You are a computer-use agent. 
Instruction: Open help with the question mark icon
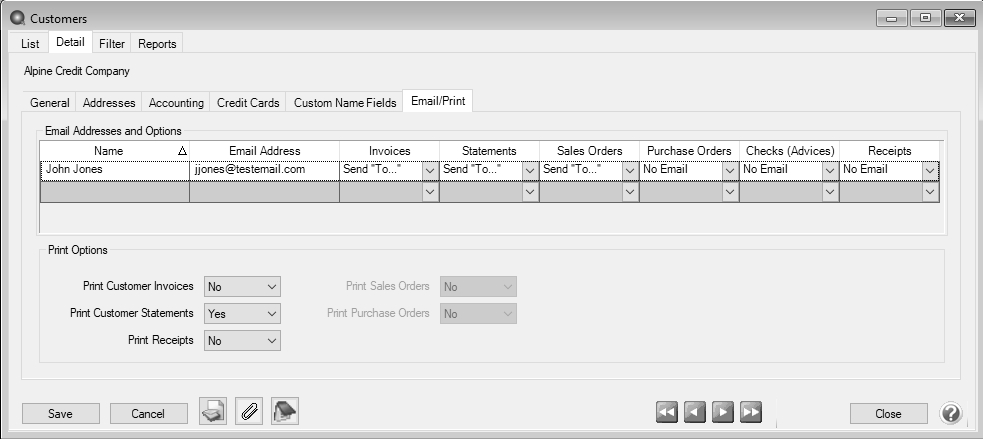click(951, 413)
